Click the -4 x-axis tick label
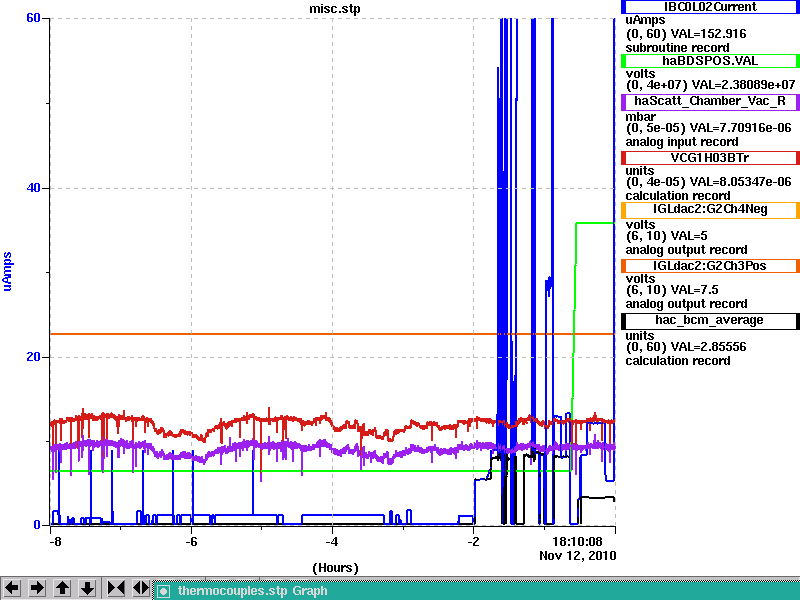The height and width of the screenshot is (600, 800). 332,541
